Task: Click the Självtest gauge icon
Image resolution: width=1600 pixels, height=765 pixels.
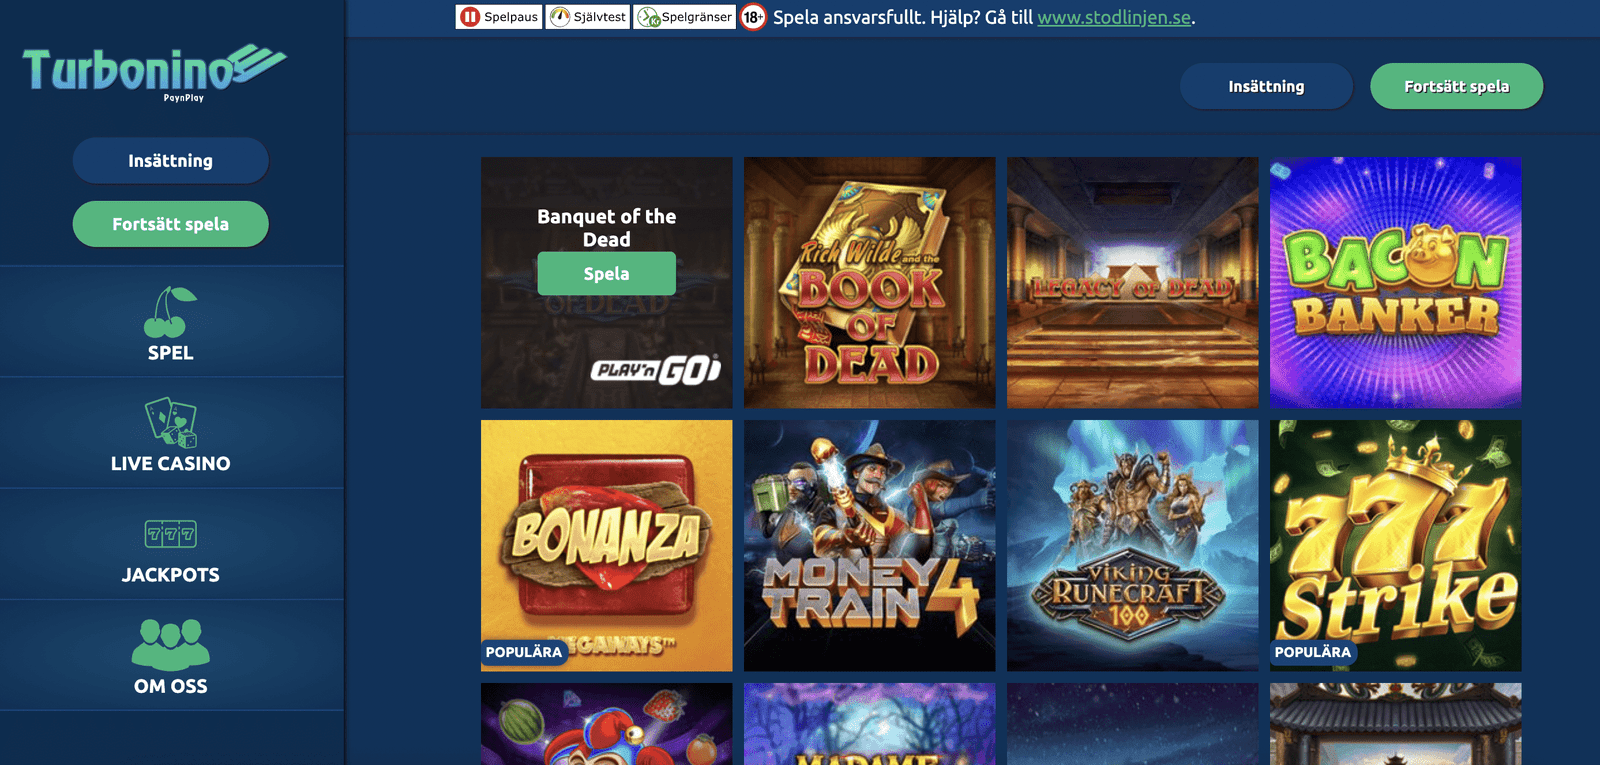Action: (560, 17)
